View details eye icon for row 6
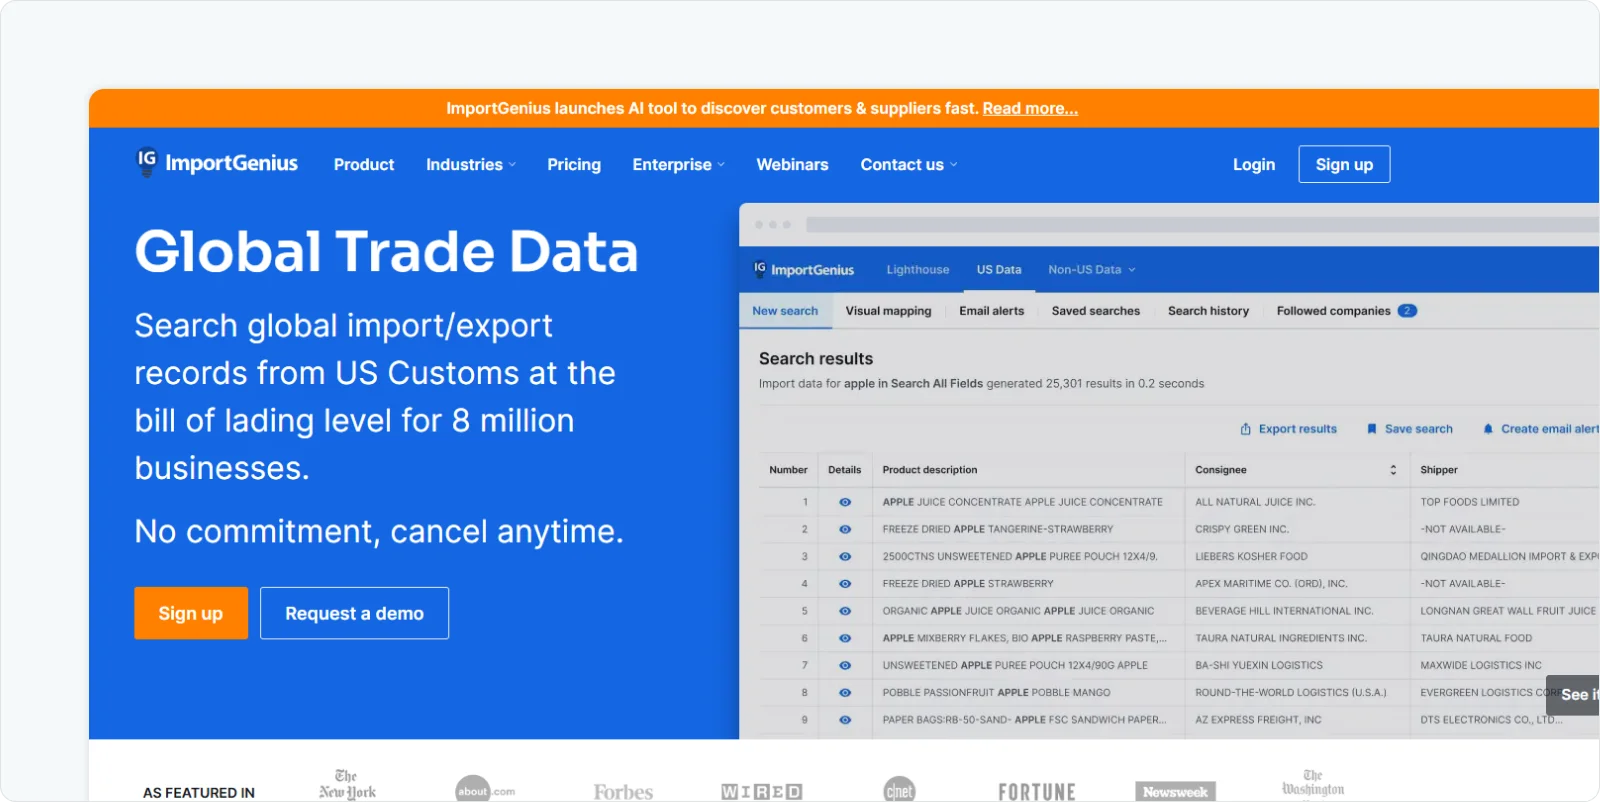Image resolution: width=1600 pixels, height=802 pixels. pos(845,638)
